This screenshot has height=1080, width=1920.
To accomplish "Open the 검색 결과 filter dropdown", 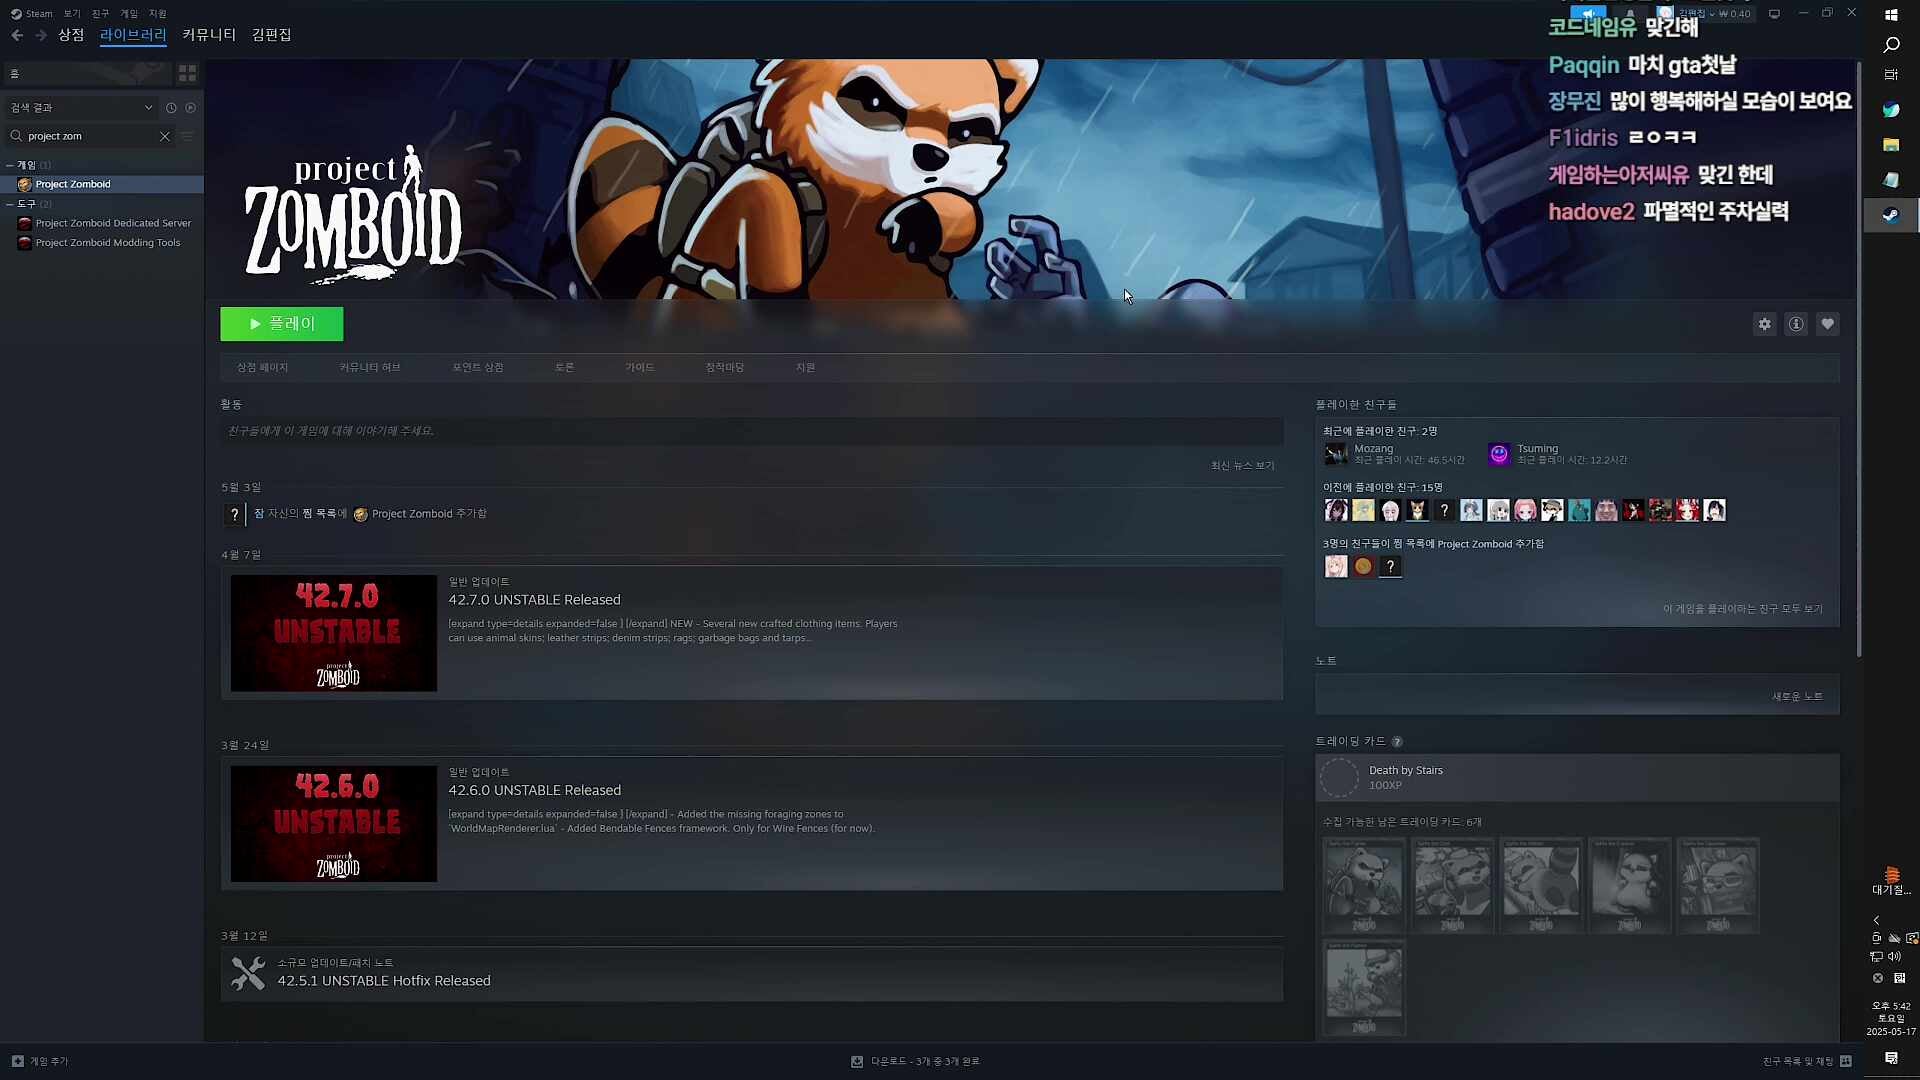I will pyautogui.click(x=81, y=108).
